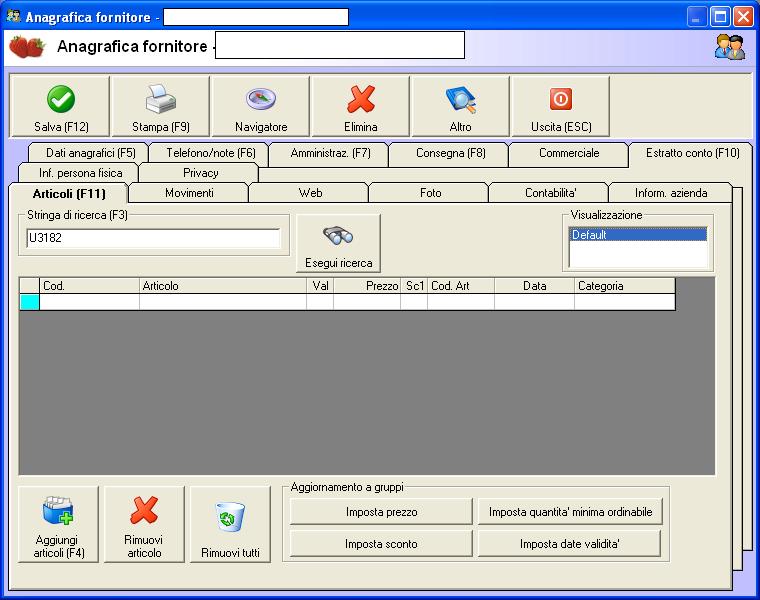Screen dimensions: 760x600
Task: Click Aggiungi articoli (F4) folder icon
Action: [x=58, y=510]
